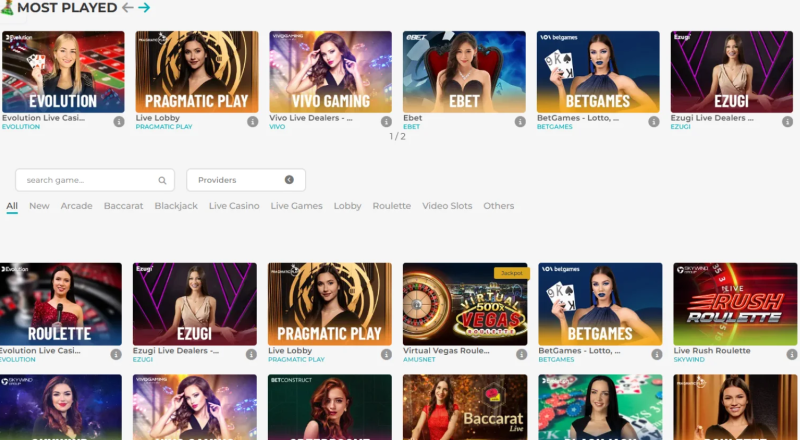Open info icon for Vivo Live Dealers
The width and height of the screenshot is (800, 440).
386,121
